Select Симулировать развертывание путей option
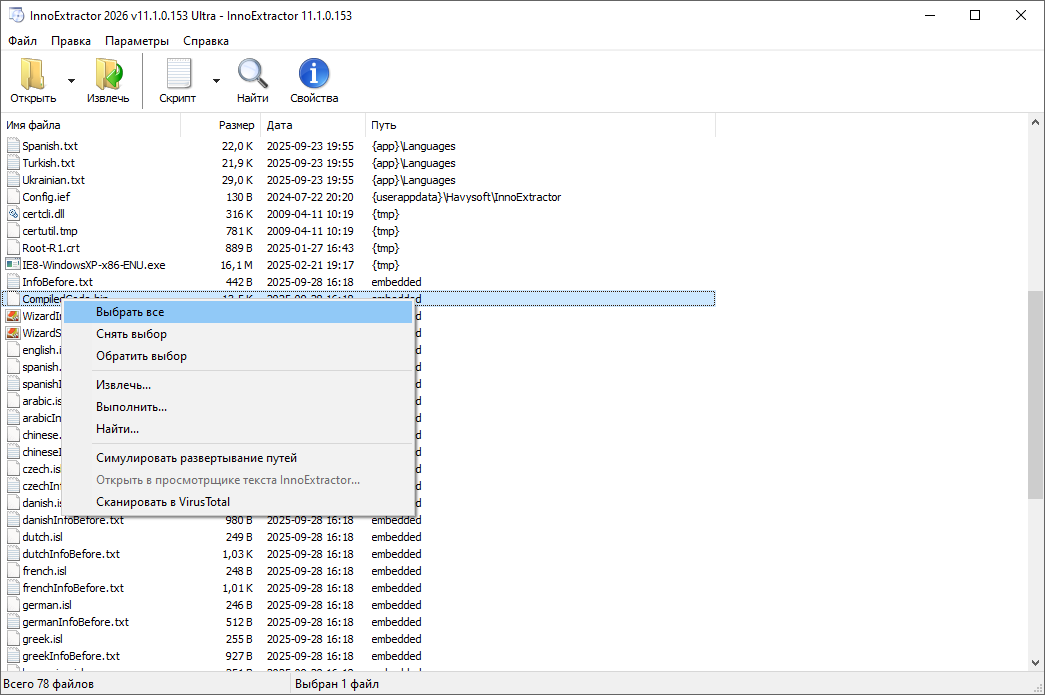Viewport: 1045px width, 695px height. [196, 458]
